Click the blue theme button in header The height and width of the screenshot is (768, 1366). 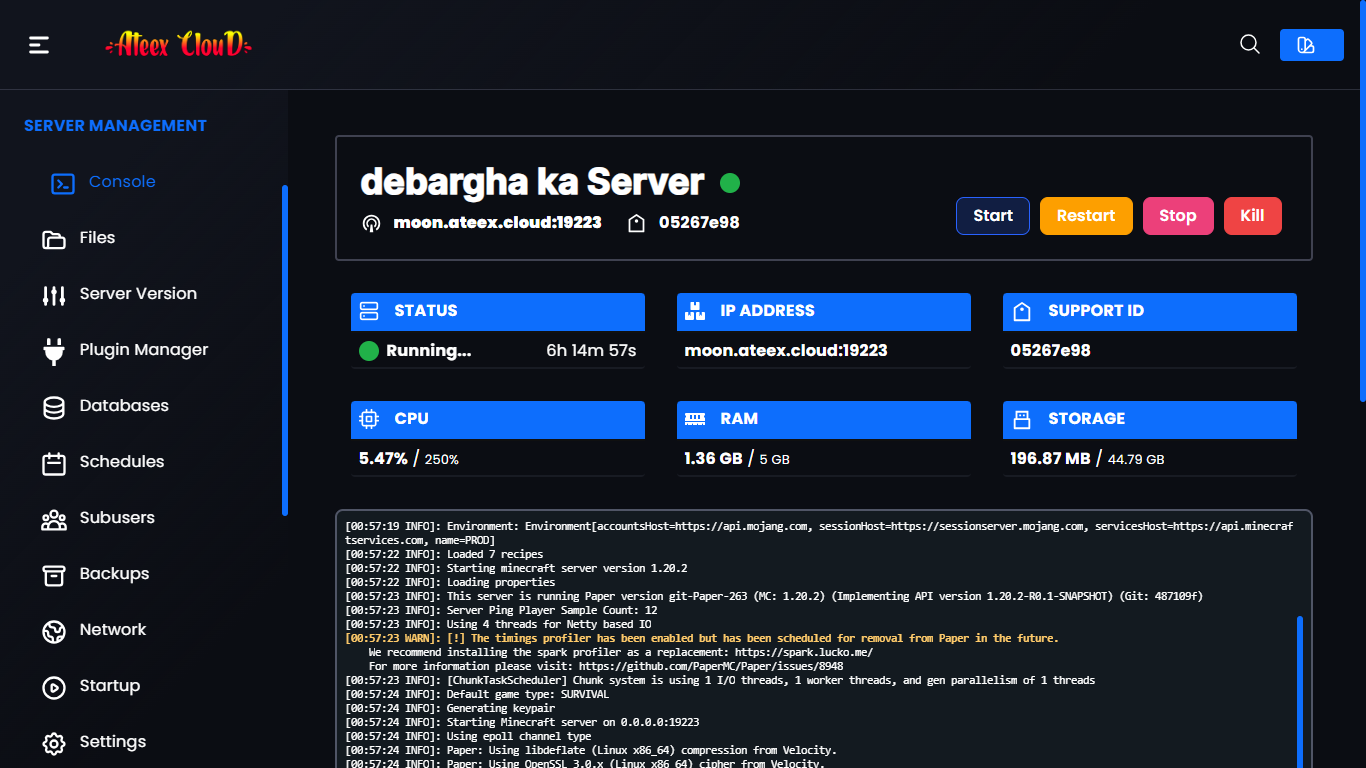point(1311,45)
